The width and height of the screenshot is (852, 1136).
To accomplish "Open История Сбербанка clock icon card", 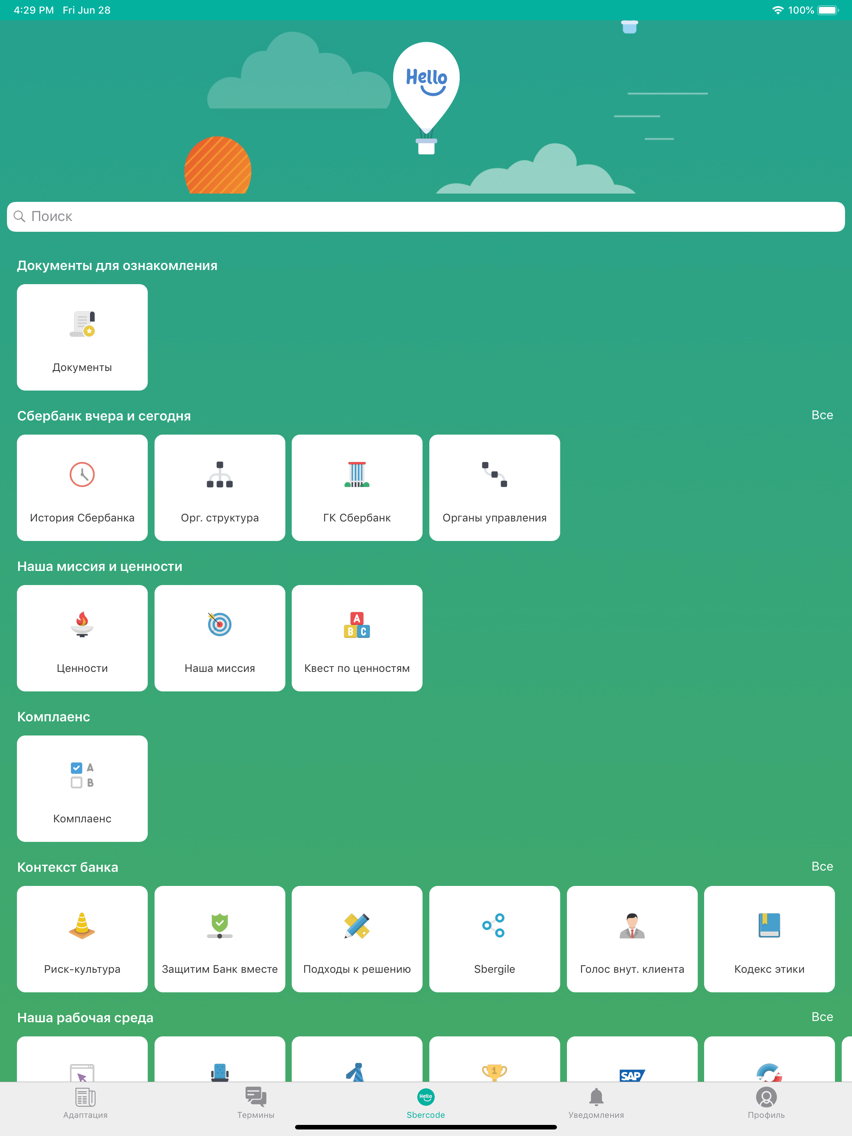I will (x=82, y=488).
